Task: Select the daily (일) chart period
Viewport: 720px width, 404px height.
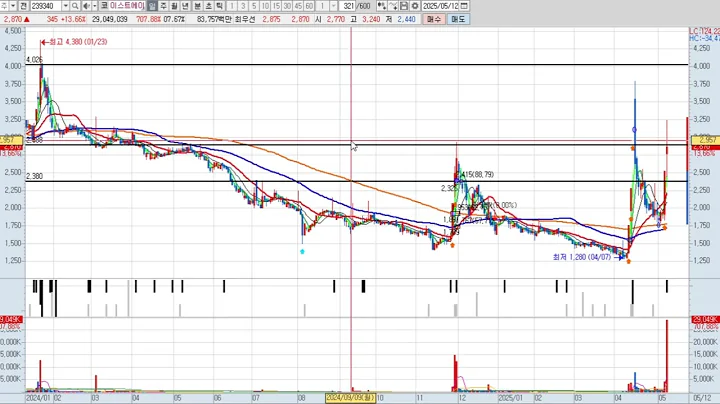Action: tap(152, 6)
